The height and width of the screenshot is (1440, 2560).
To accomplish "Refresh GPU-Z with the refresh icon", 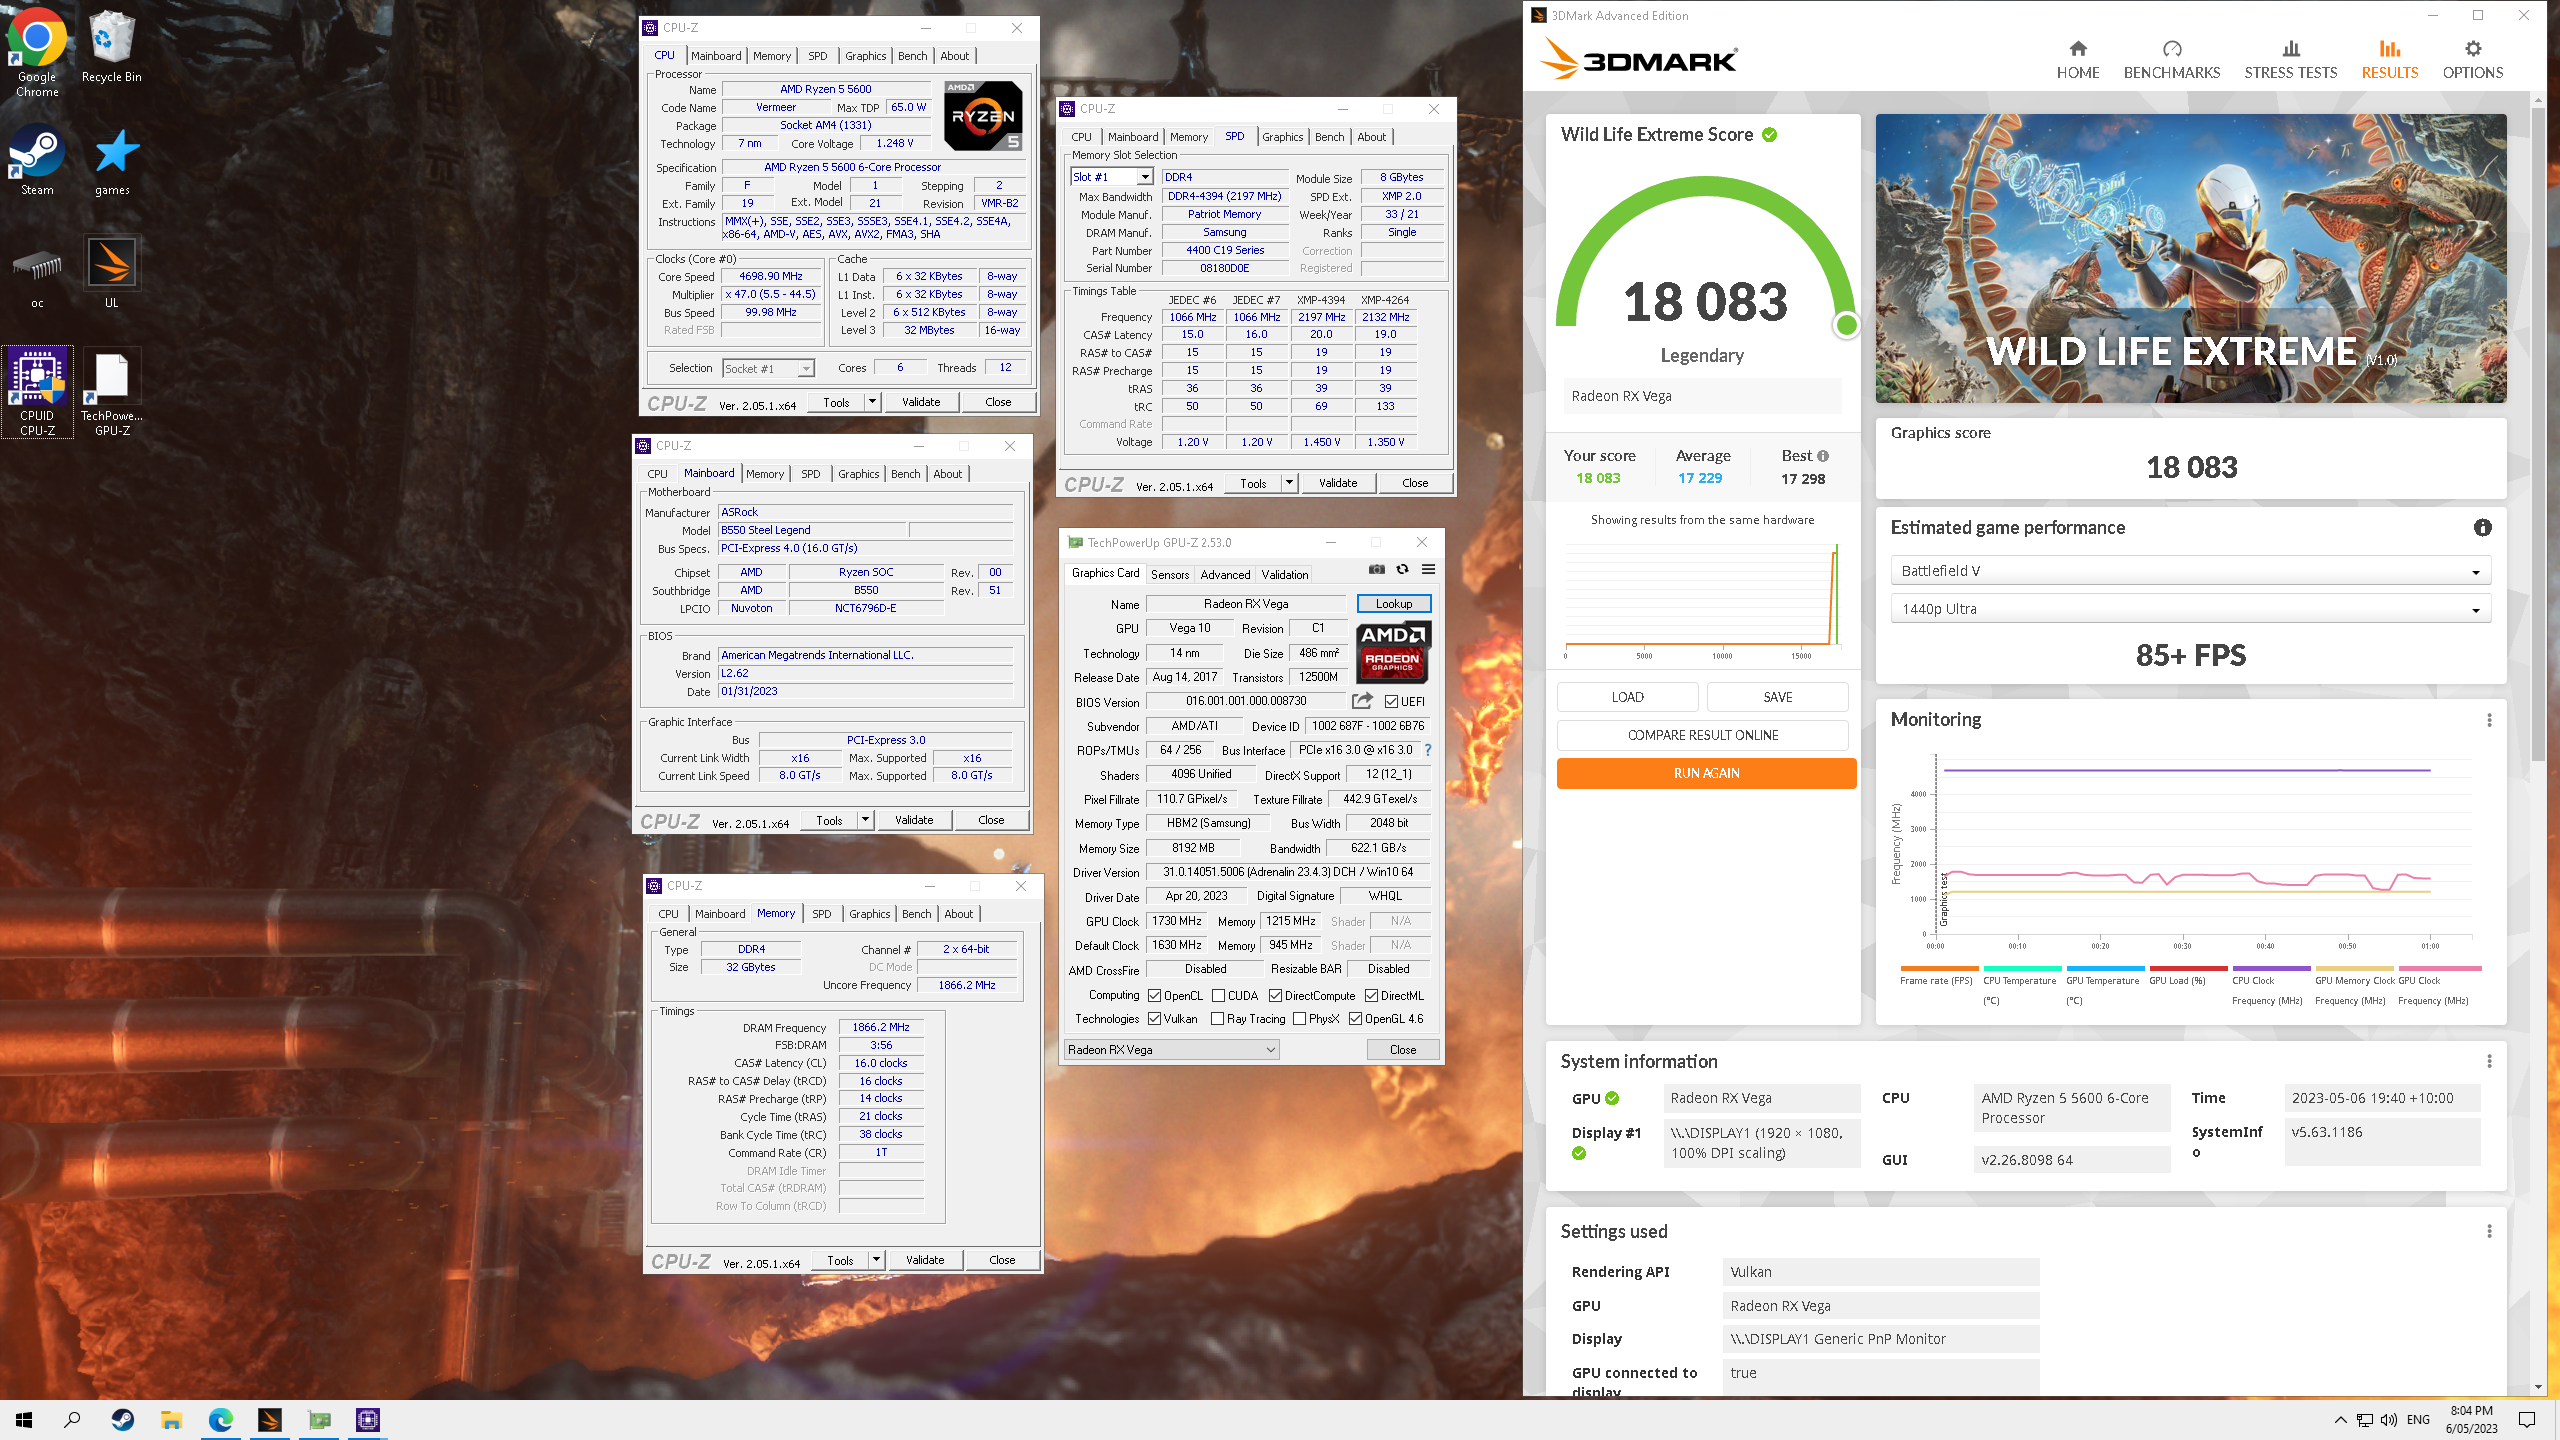I will [1402, 569].
